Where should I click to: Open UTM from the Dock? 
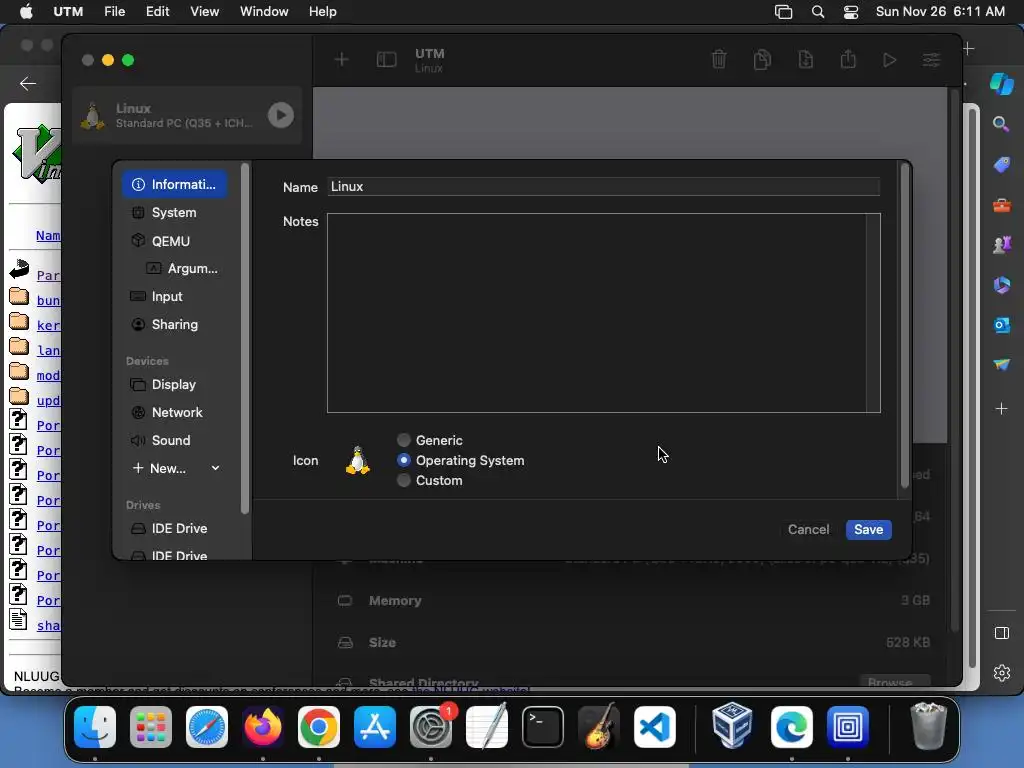pyautogui.click(x=848, y=727)
